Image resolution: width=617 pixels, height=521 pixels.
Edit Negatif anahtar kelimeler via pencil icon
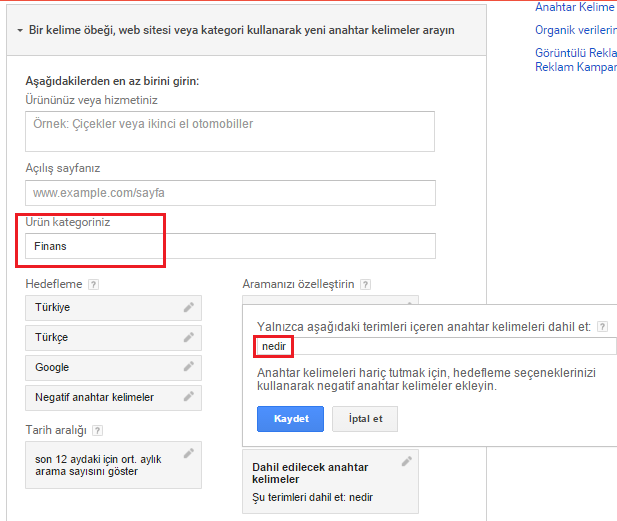click(x=188, y=398)
